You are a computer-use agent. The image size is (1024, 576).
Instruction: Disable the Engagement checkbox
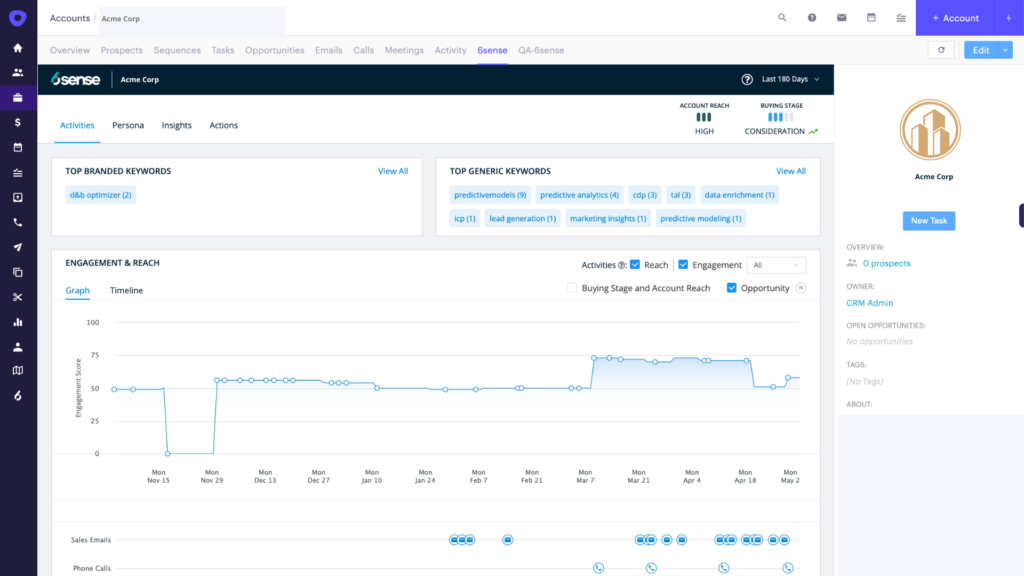point(685,264)
